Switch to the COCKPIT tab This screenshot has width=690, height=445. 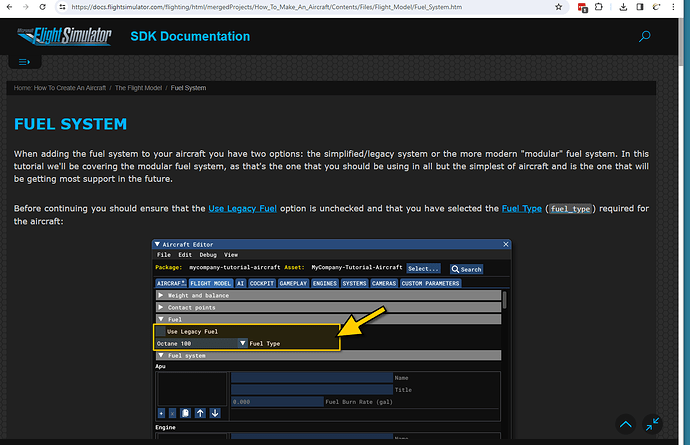(x=262, y=283)
